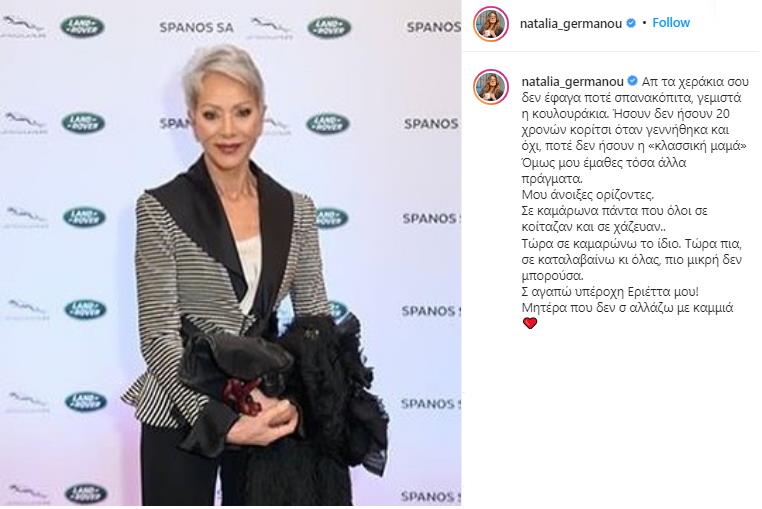Click the topmost SPANOS SA backdrop text
The image size is (762, 509).
click(196, 27)
